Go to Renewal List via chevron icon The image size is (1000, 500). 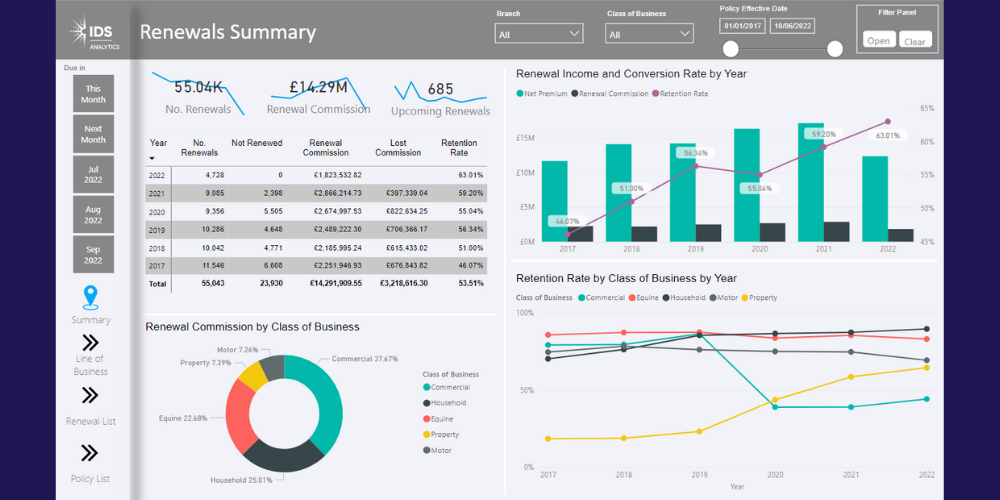pyautogui.click(x=90, y=395)
